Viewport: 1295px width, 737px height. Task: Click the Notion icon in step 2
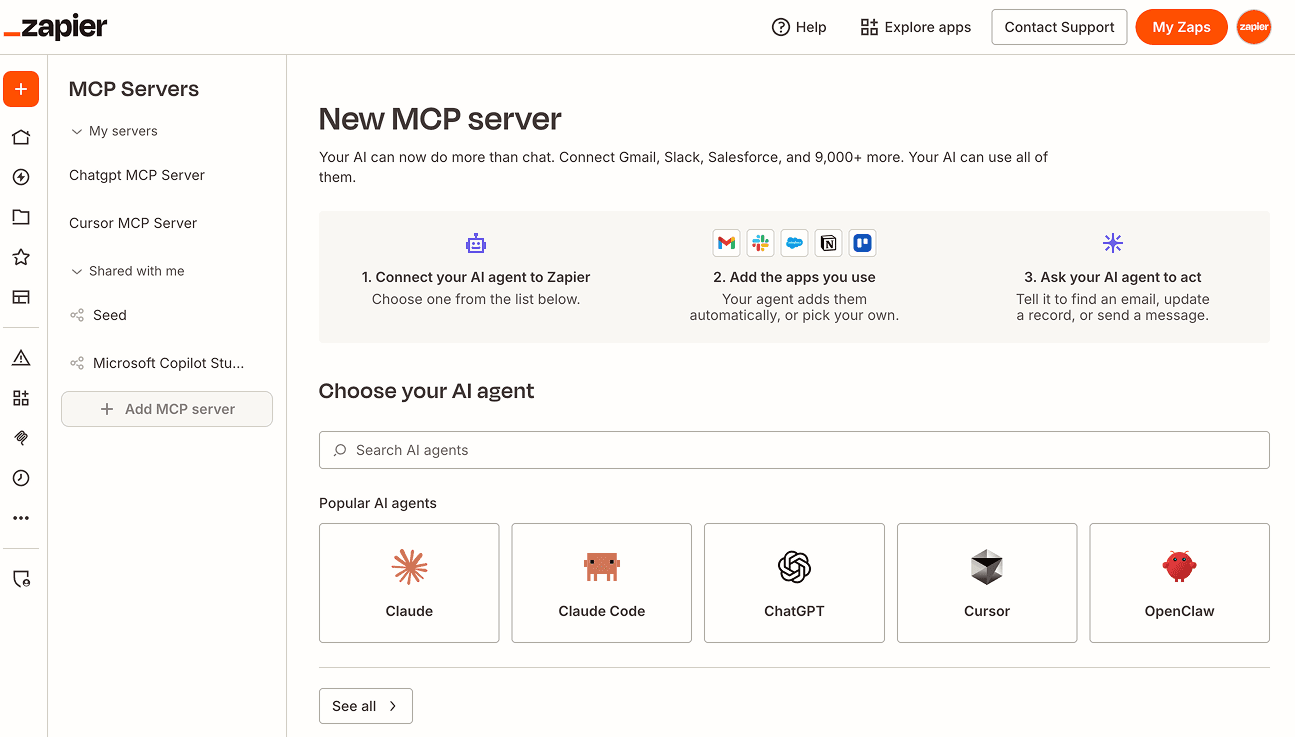tap(828, 243)
